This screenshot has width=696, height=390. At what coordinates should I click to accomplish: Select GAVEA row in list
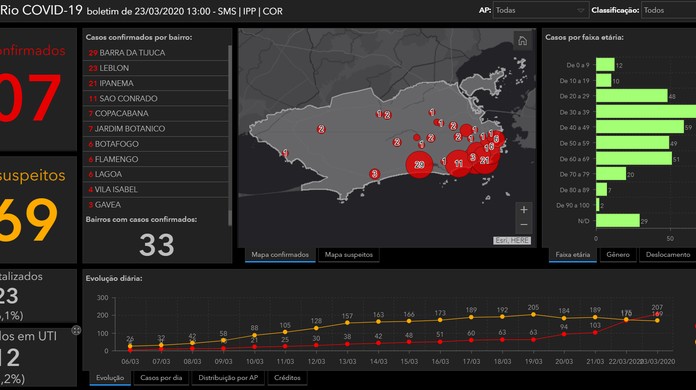[x=155, y=205]
